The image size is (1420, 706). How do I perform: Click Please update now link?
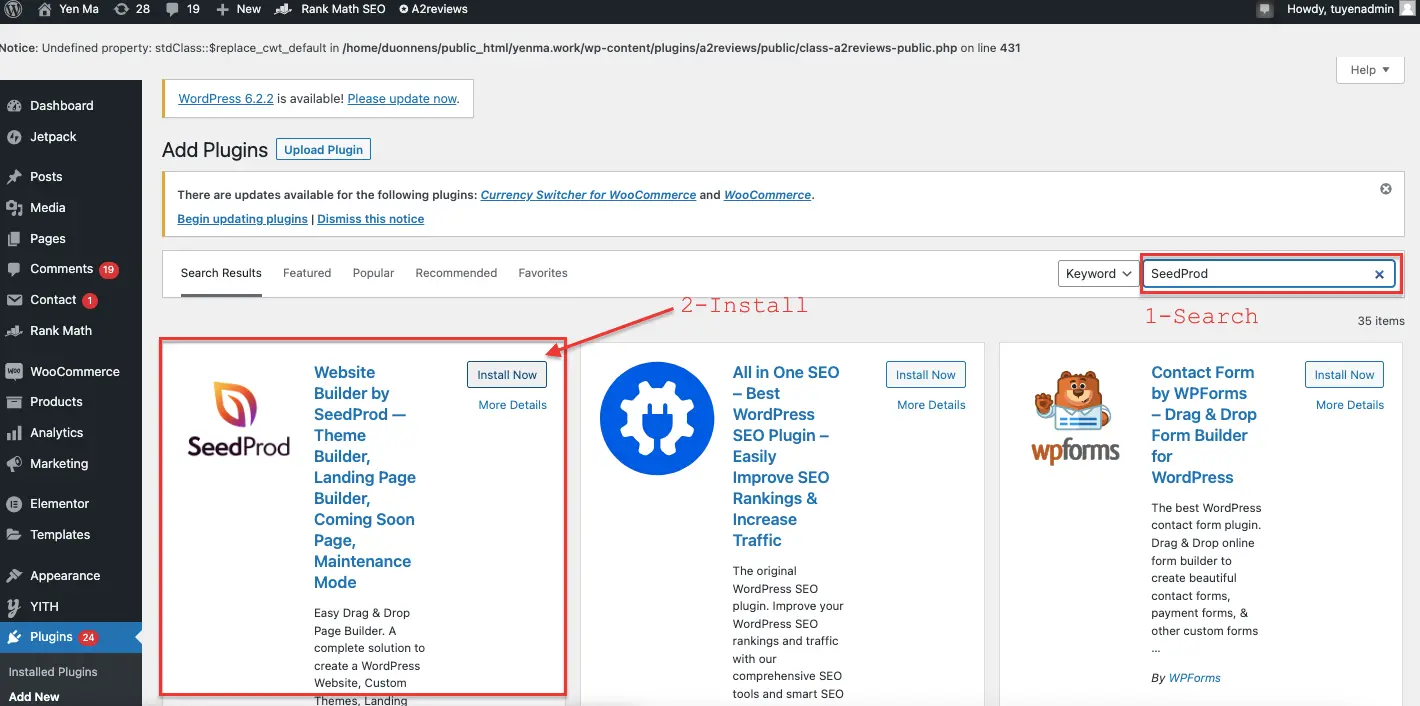click(x=402, y=98)
